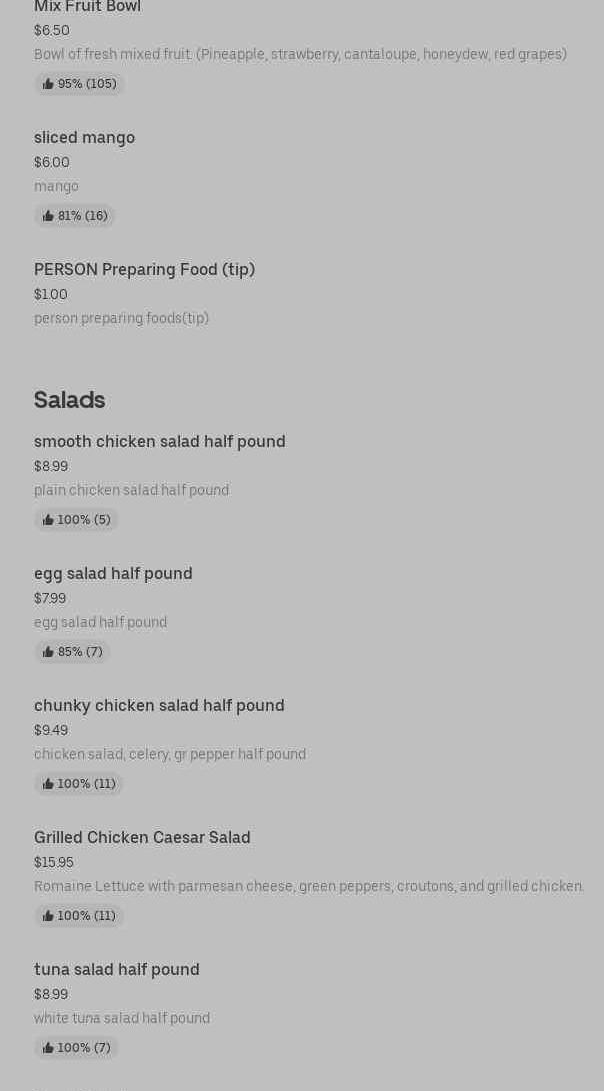This screenshot has height=1091, width=604.
Task: Click thumbs-up icon on Grilled Chicken Caesar rating
Action: point(48,916)
